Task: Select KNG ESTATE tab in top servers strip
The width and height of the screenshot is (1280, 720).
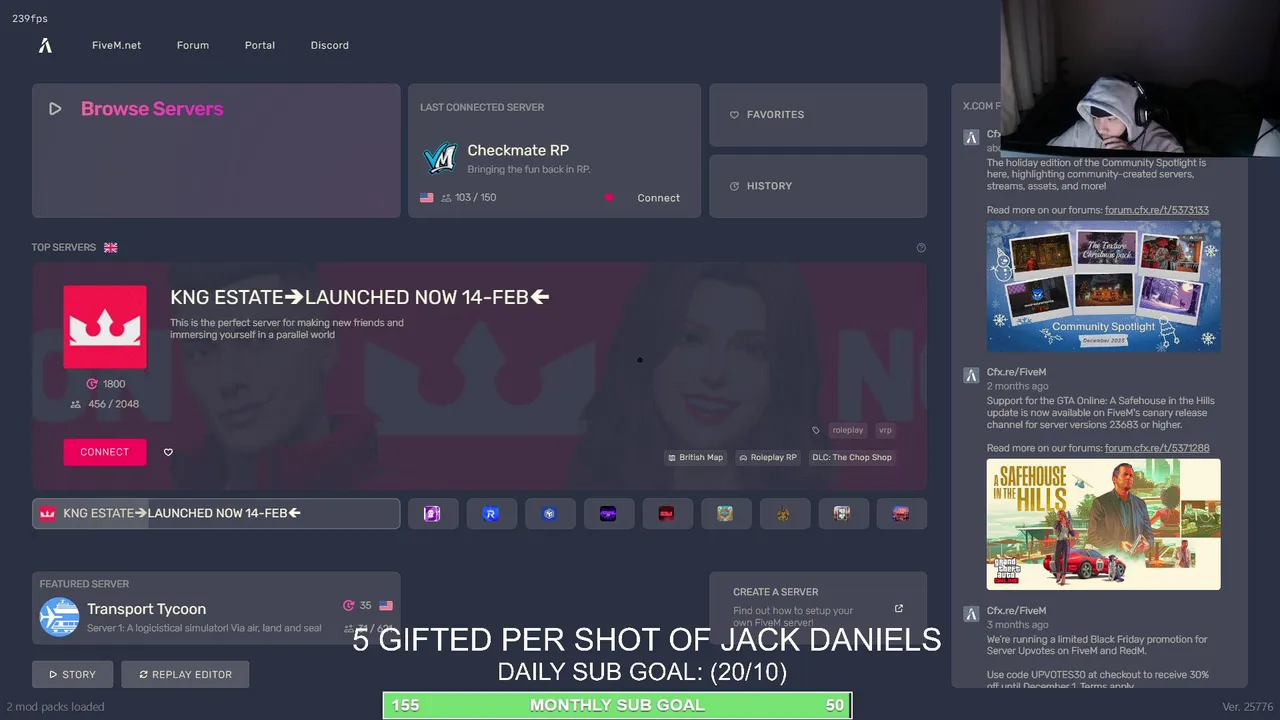Action: 216,513
